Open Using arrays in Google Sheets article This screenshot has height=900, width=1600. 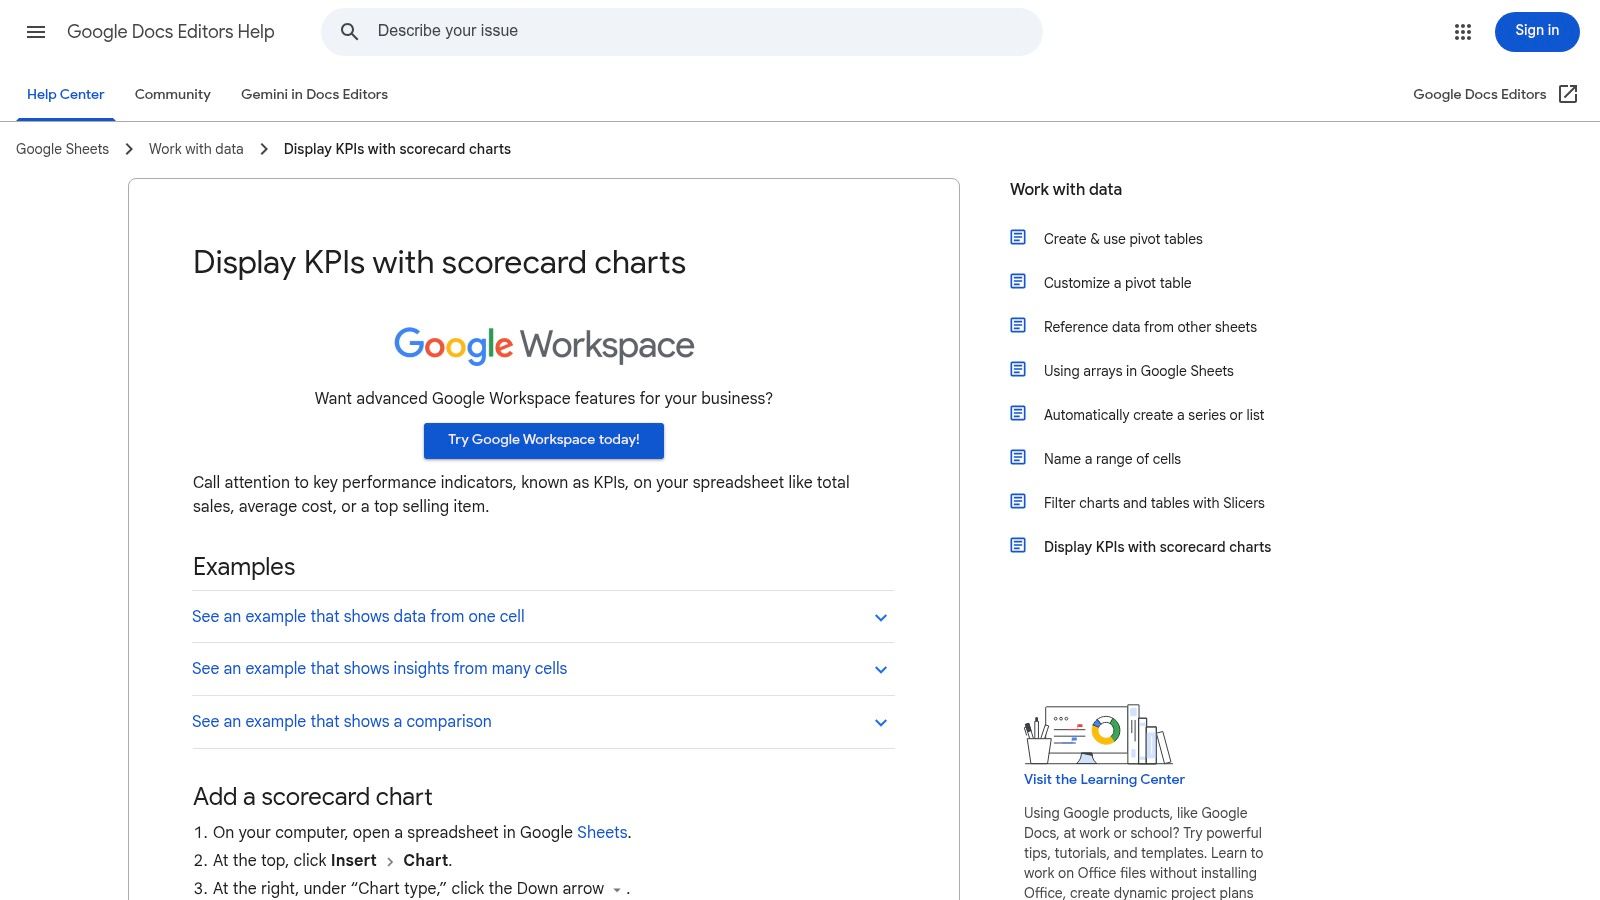[1138, 371]
